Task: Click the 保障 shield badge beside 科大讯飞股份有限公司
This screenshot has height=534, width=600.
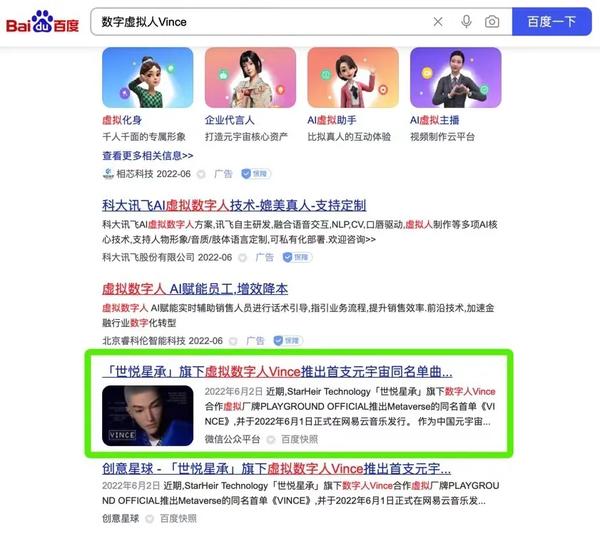Action: 297,257
